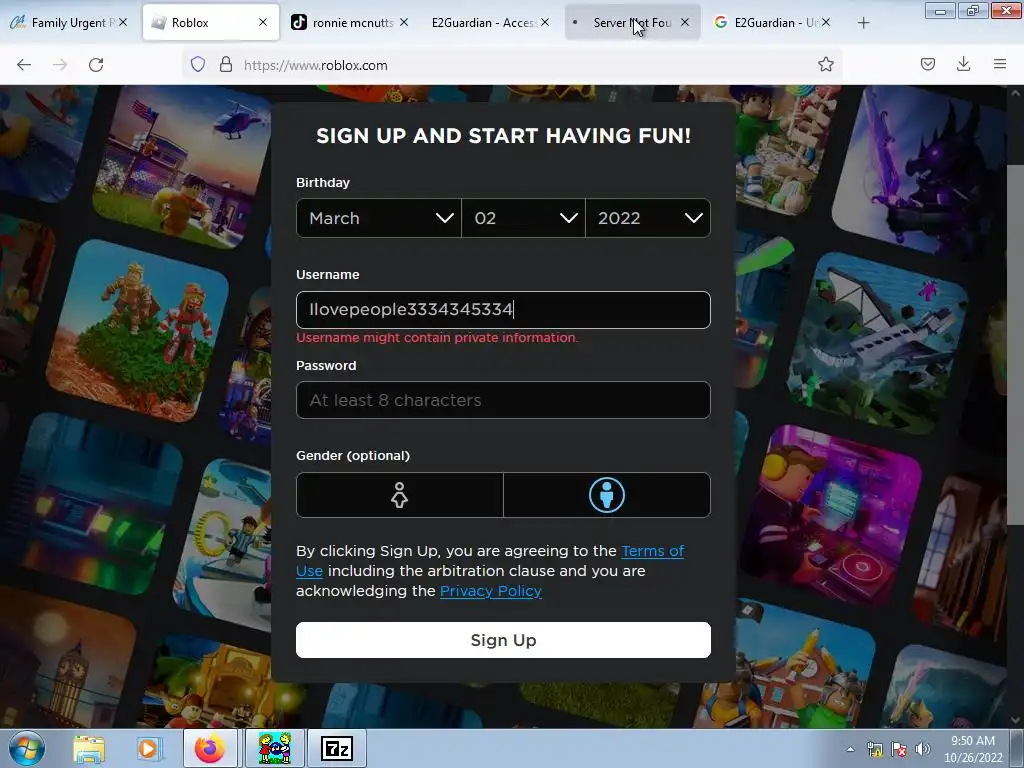Switch to the E2Guardian Access tab

click(x=491, y=22)
